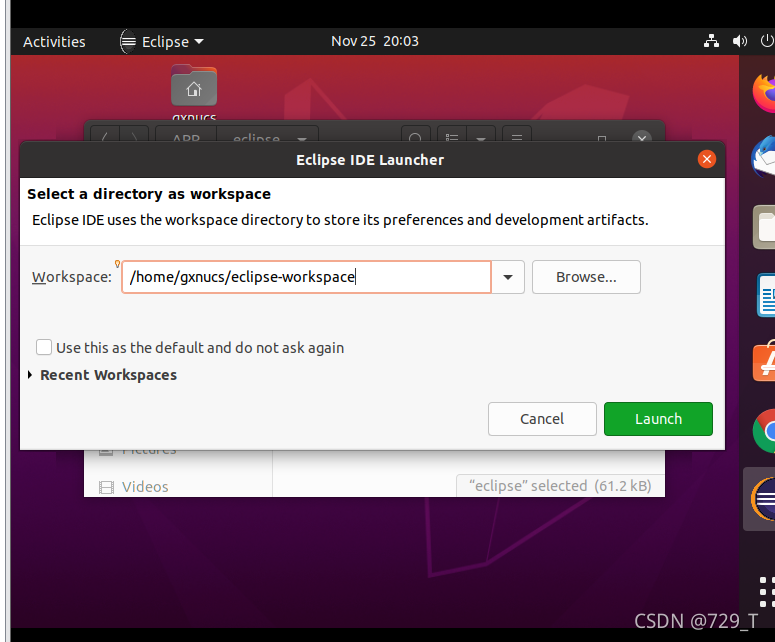
Task: Open the clock and calendar panel
Action: click(375, 41)
